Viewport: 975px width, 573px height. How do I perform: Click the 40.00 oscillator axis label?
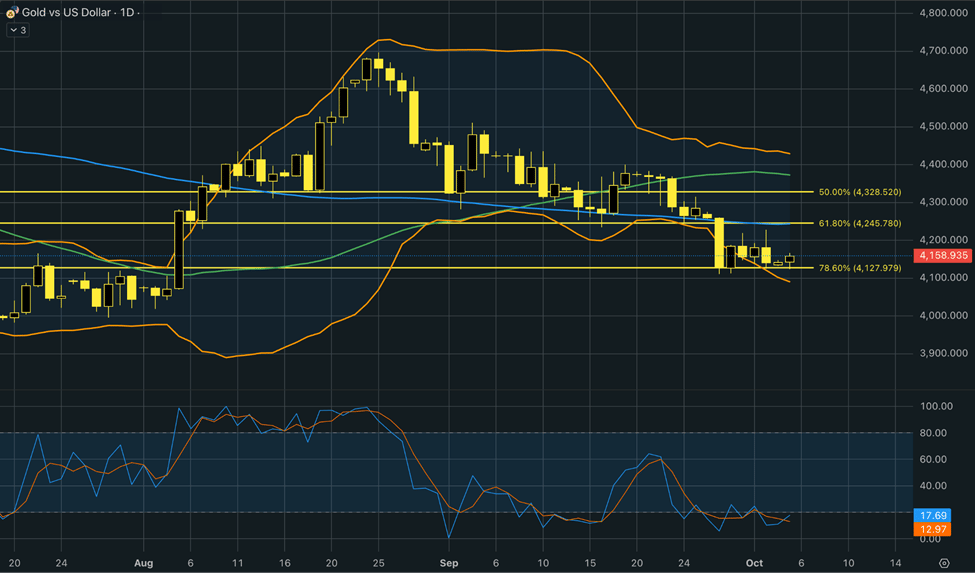click(933, 486)
